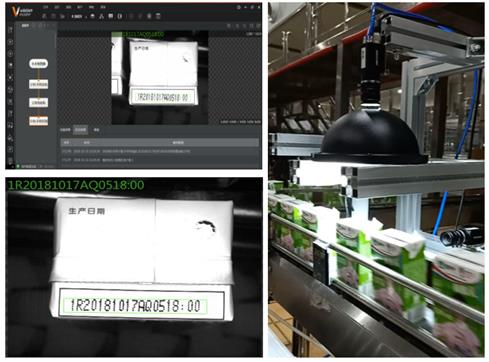The height and width of the screenshot is (362, 489).
Task: Select the first log row in results table
Action: pos(160,151)
